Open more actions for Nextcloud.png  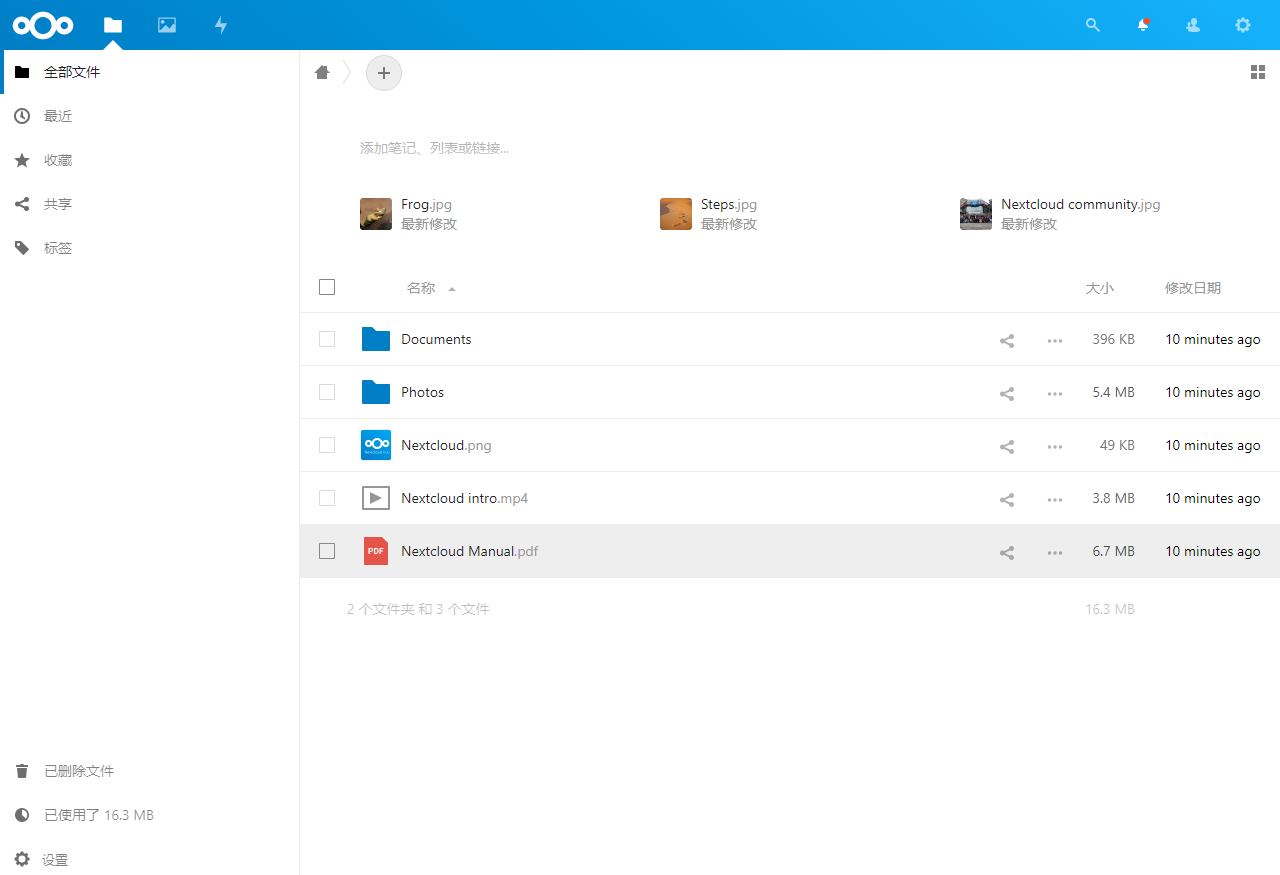pos(1055,446)
